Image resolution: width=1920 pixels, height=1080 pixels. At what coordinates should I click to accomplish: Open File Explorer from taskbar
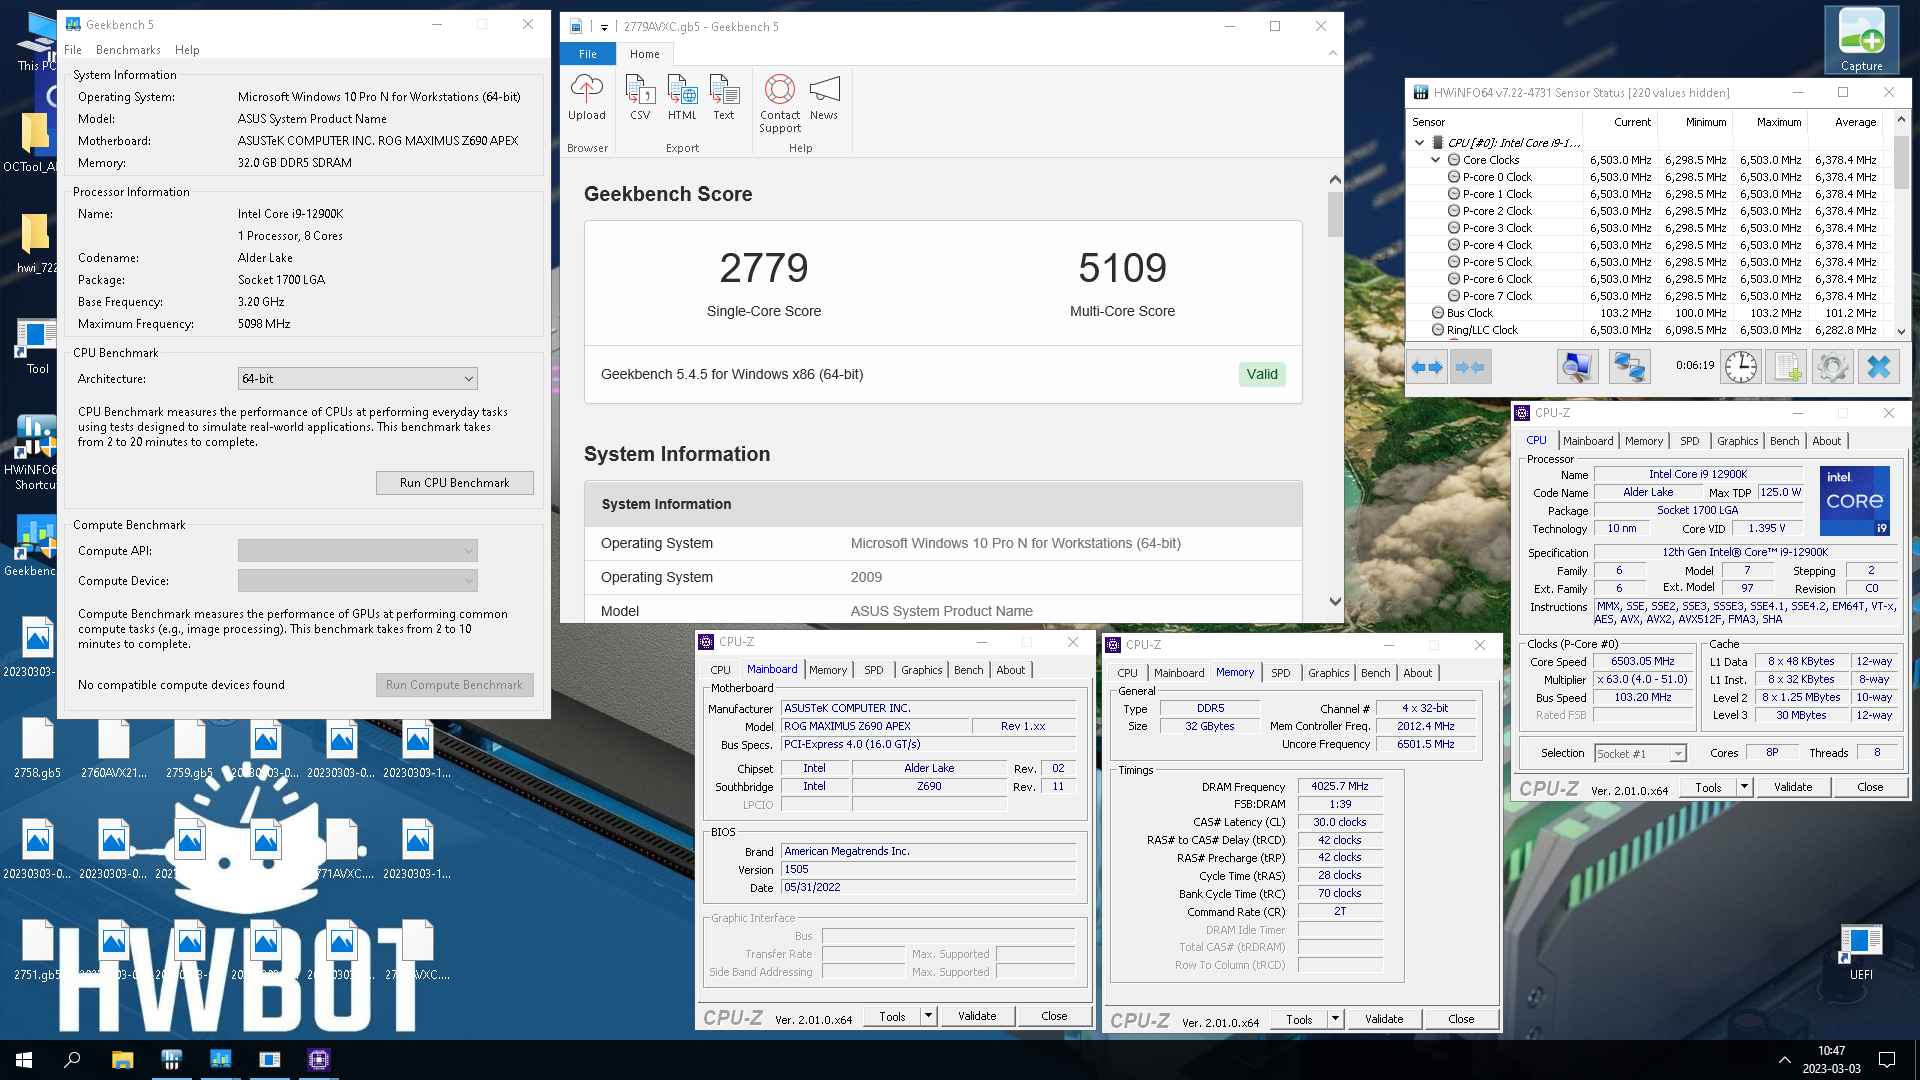coord(122,1060)
